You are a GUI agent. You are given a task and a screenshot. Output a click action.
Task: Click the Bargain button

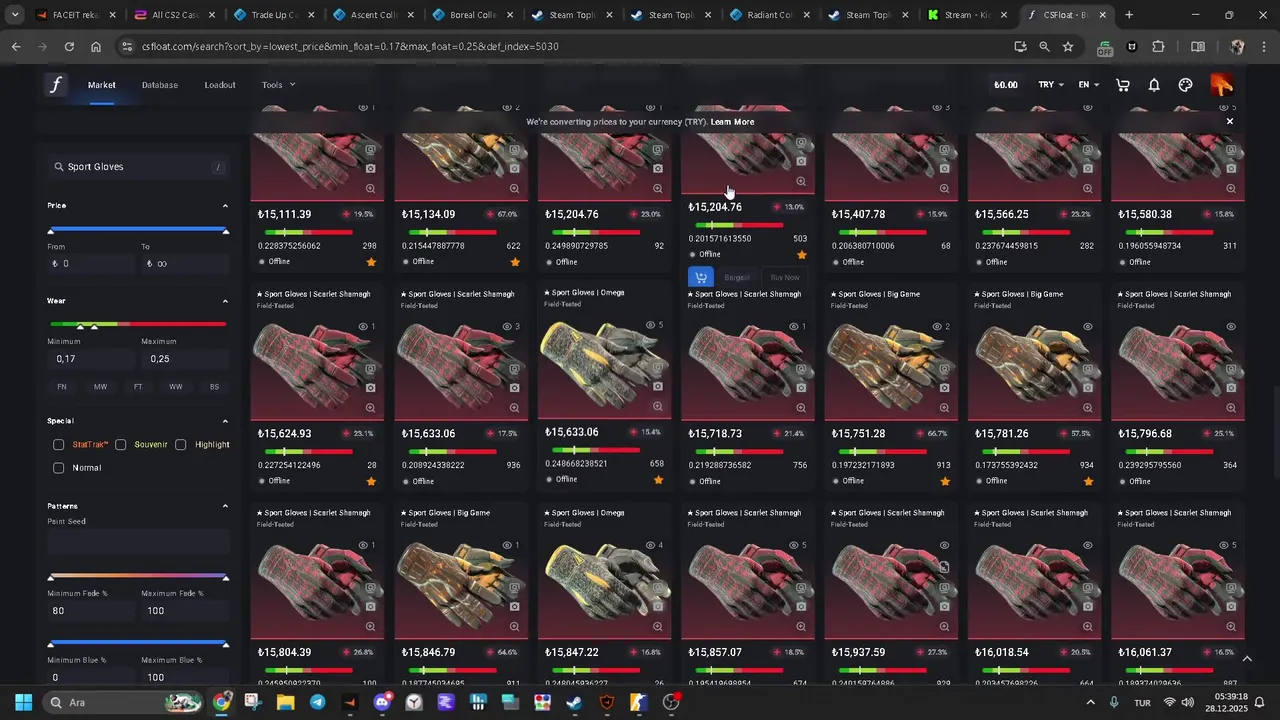[x=737, y=277]
